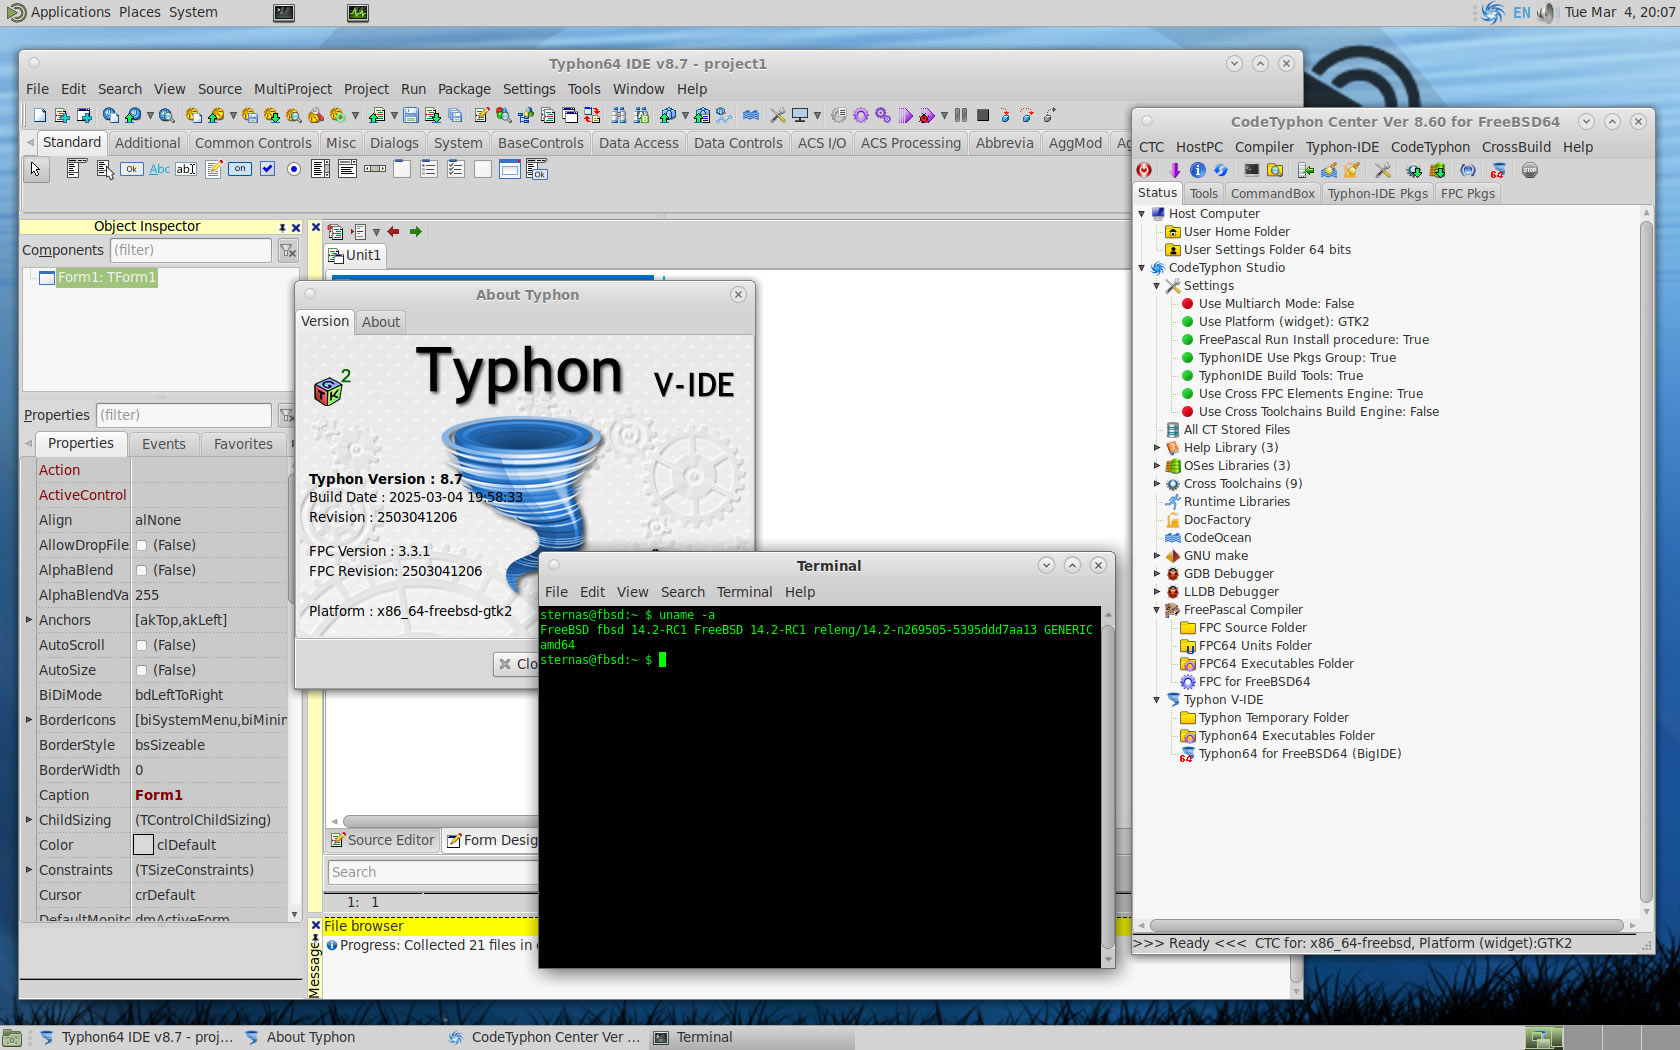The width and height of the screenshot is (1680, 1050).
Task: Open the Terminal menu in the Terminal window
Action: pos(744,592)
